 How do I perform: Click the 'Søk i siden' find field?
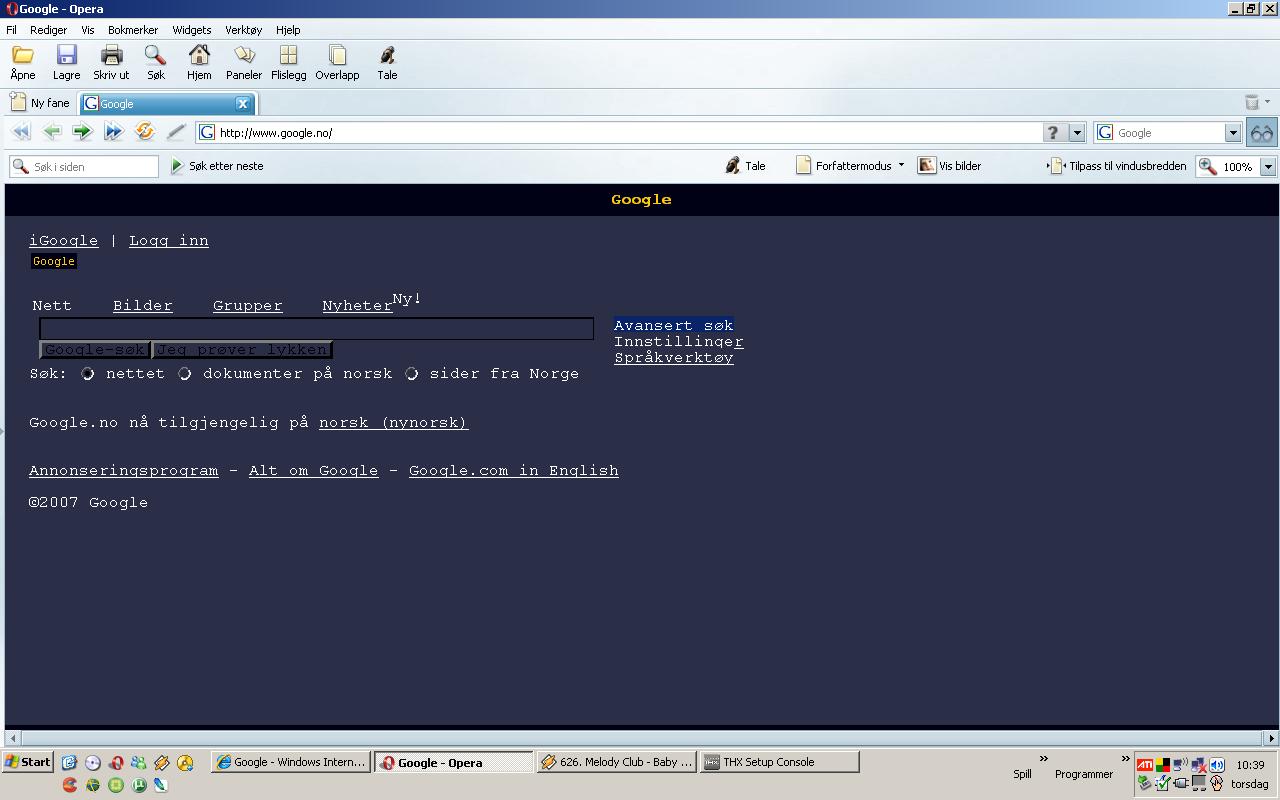[84, 166]
